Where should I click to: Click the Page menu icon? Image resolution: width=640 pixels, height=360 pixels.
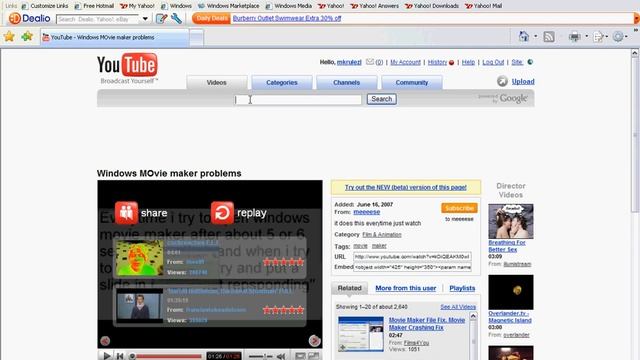(598, 37)
